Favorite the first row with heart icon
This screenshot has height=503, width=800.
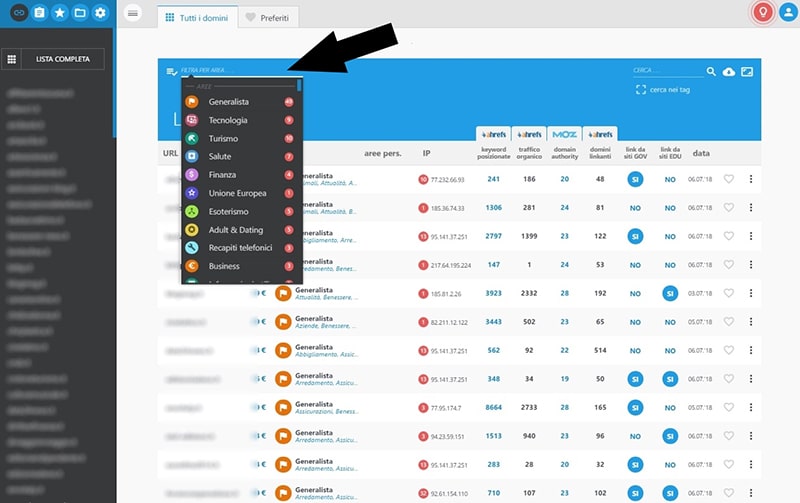728,179
